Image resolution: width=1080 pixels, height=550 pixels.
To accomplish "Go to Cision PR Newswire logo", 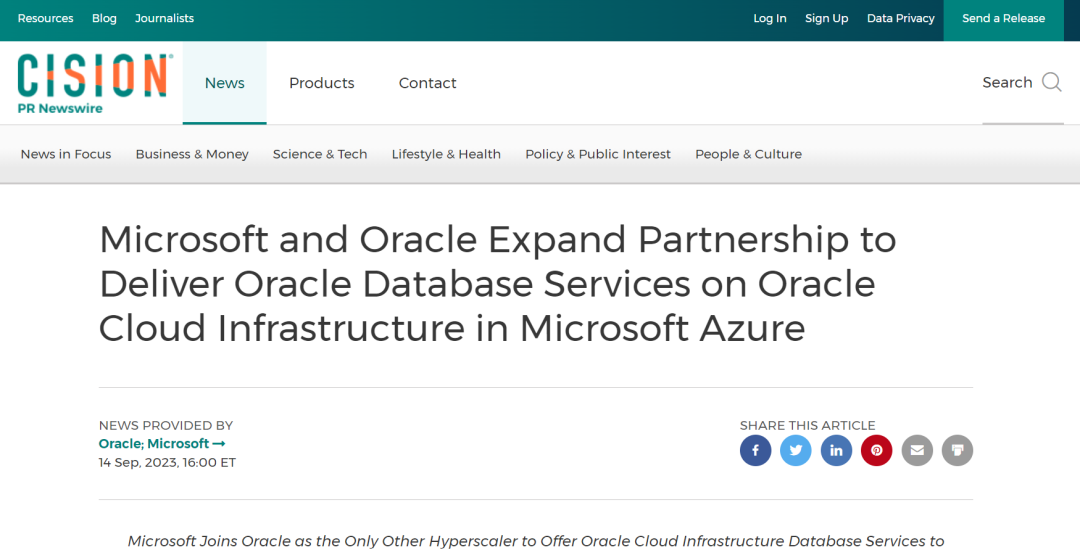I will coord(95,83).
